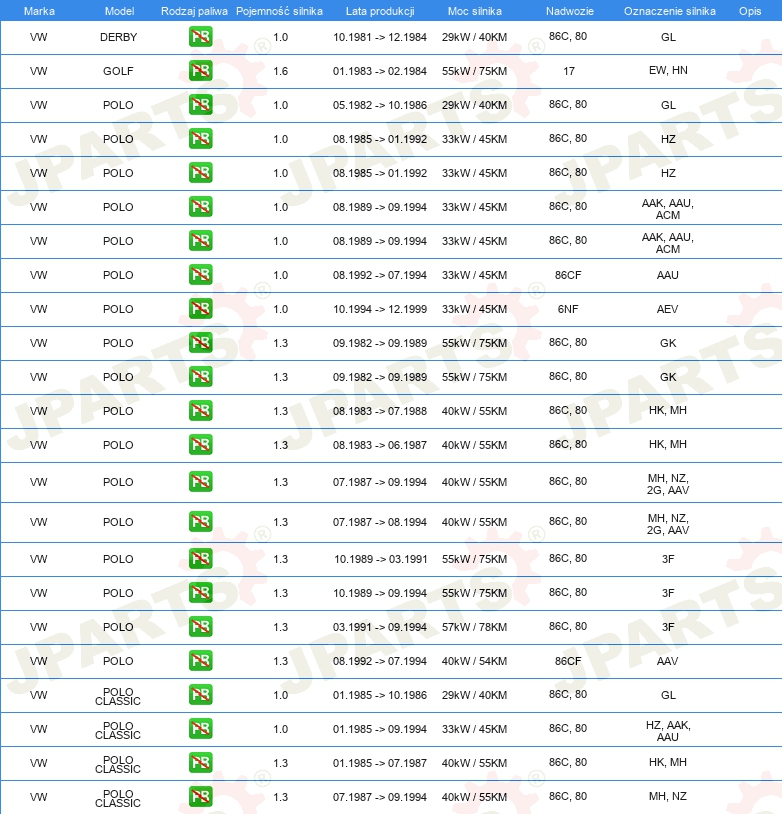
Task: Click the date range 01.1985 -> 07.1987
Action: [380, 763]
